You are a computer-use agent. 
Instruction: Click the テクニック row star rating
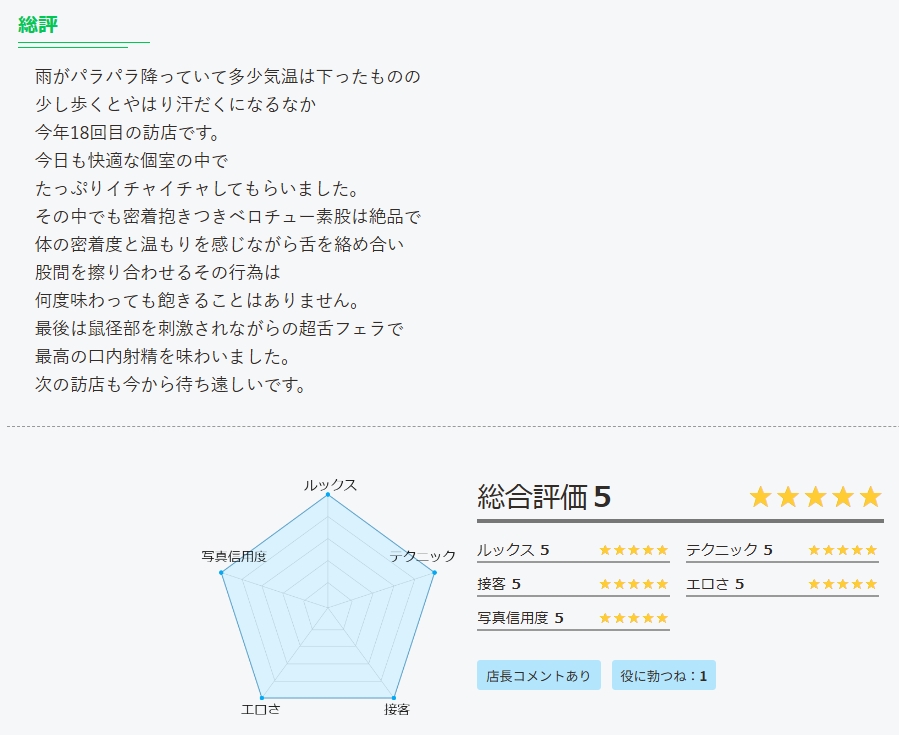pos(843,550)
